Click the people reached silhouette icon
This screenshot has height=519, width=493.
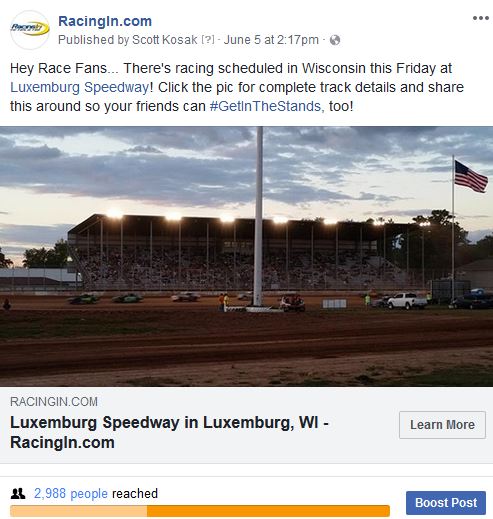pyautogui.click(x=18, y=493)
